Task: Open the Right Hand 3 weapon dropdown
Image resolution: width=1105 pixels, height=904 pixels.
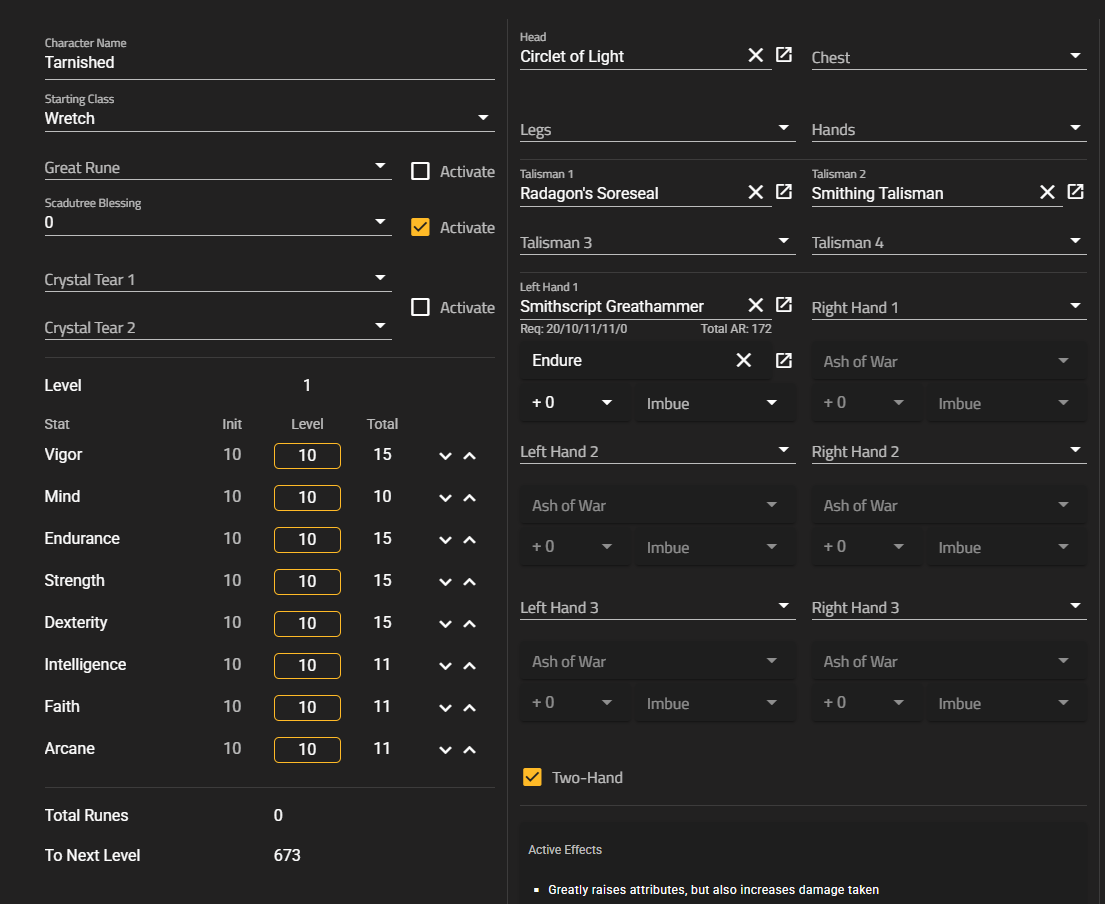Action: (949, 607)
